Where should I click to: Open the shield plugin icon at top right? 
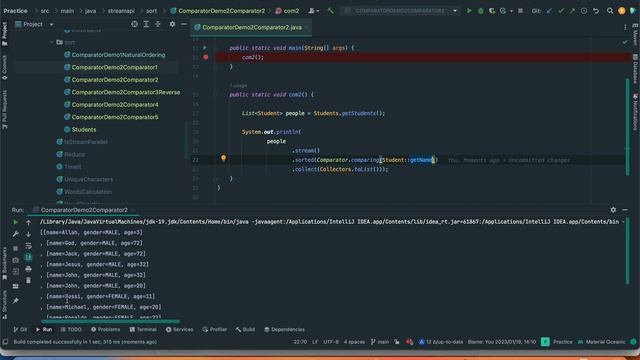632,11
